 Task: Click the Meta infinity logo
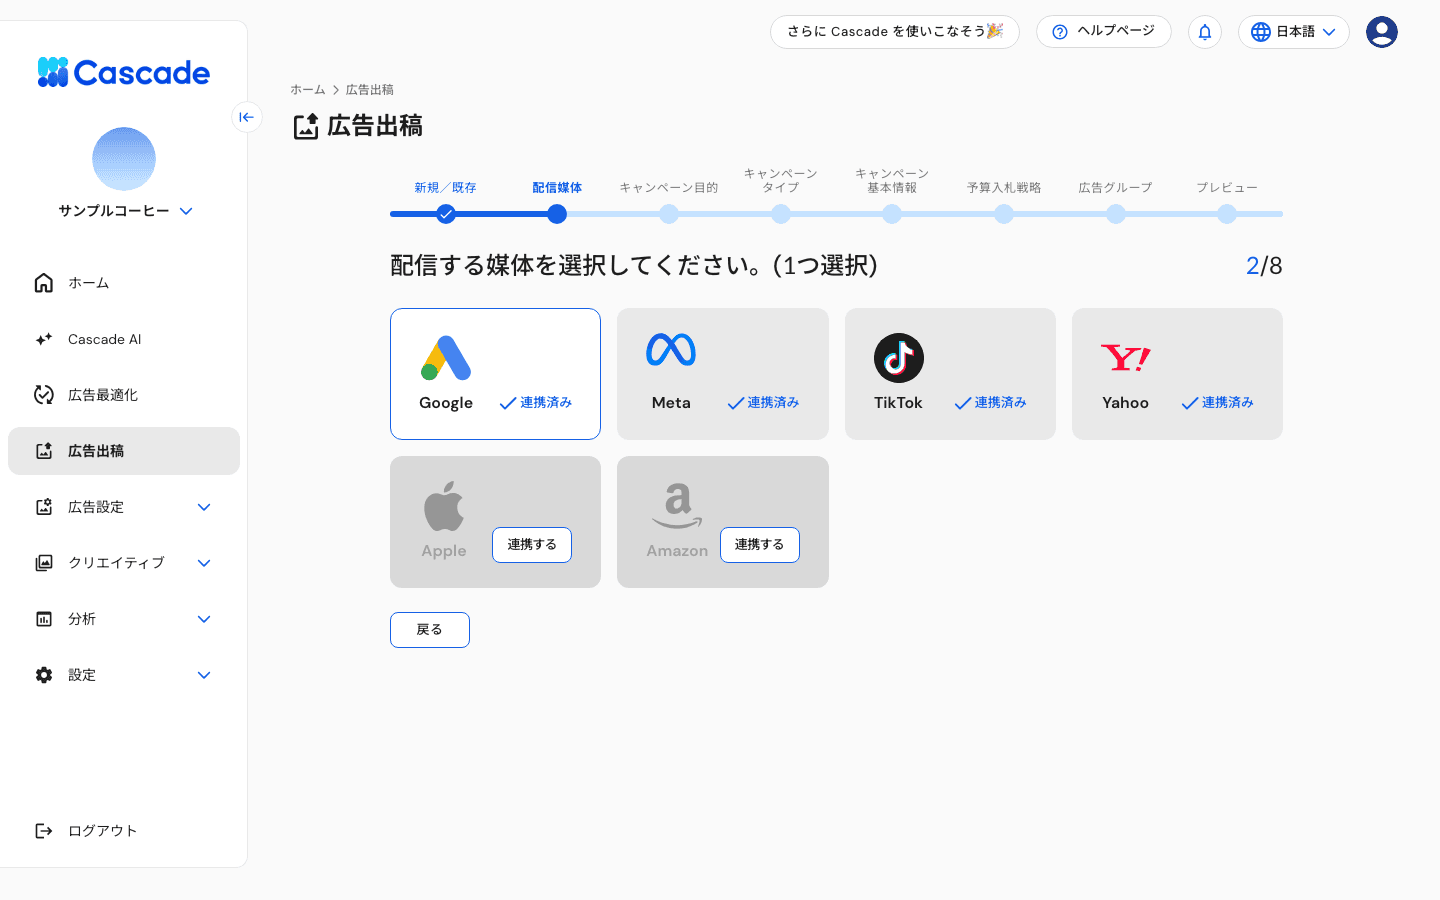click(x=671, y=350)
